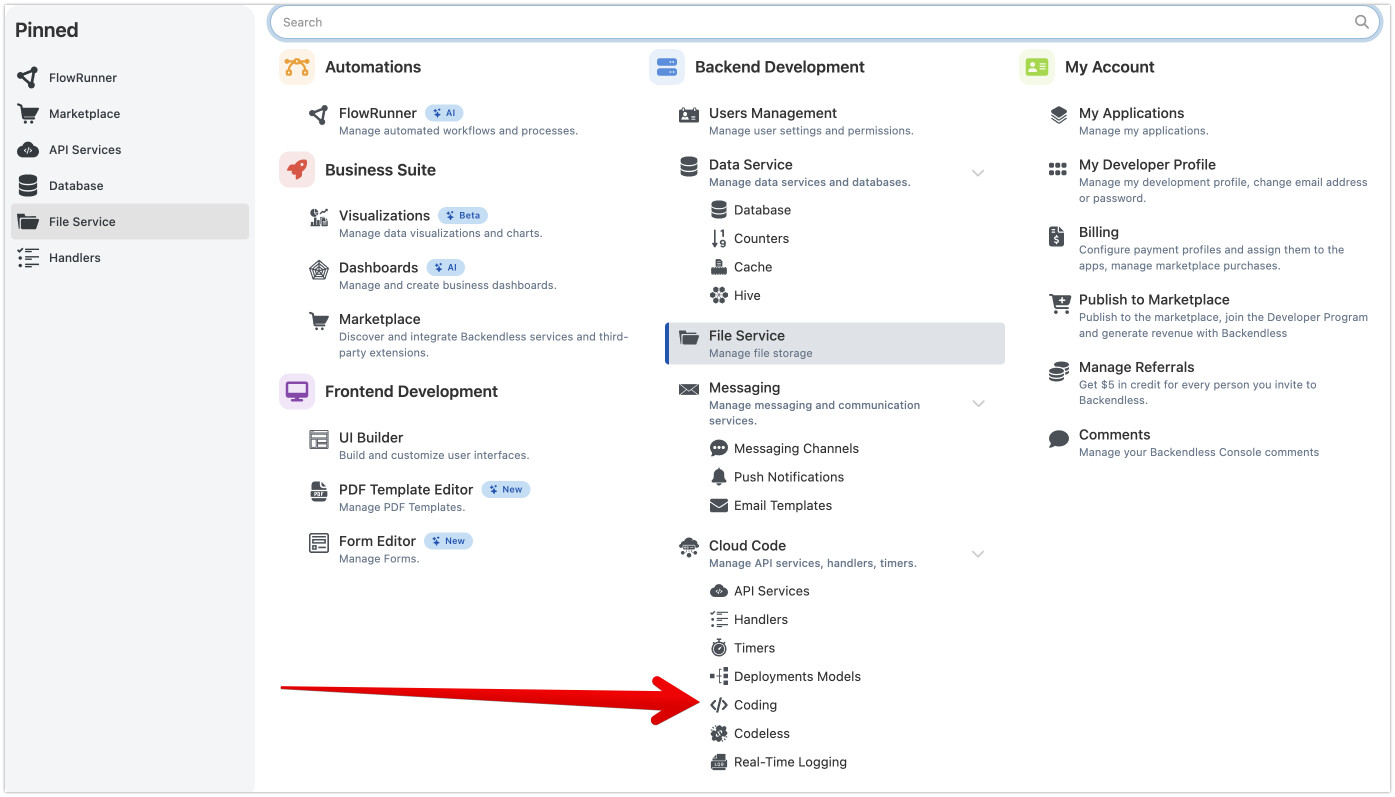Click the Backend Development server icon

(x=667, y=67)
